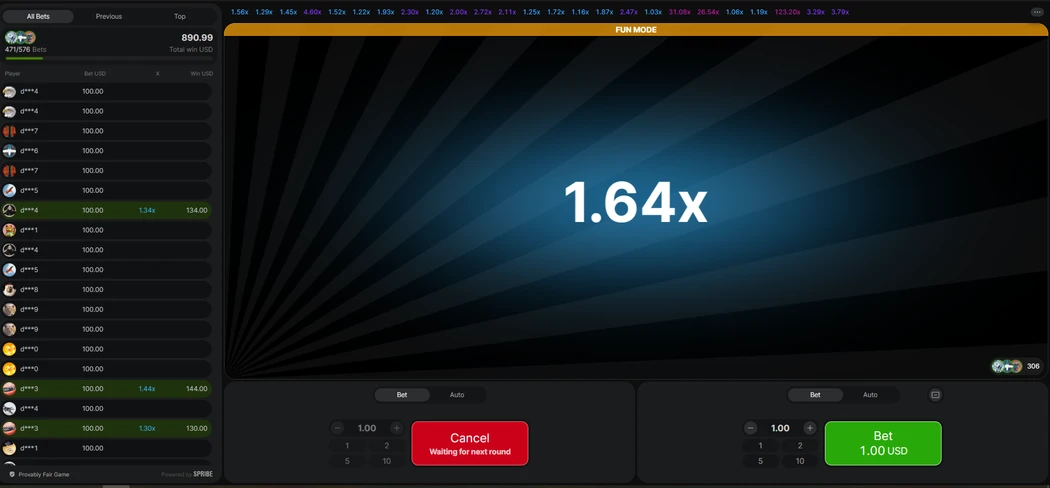Viewport: 1050px width, 488px height.
Task: Select the All Bets tab
Action: click(x=38, y=16)
